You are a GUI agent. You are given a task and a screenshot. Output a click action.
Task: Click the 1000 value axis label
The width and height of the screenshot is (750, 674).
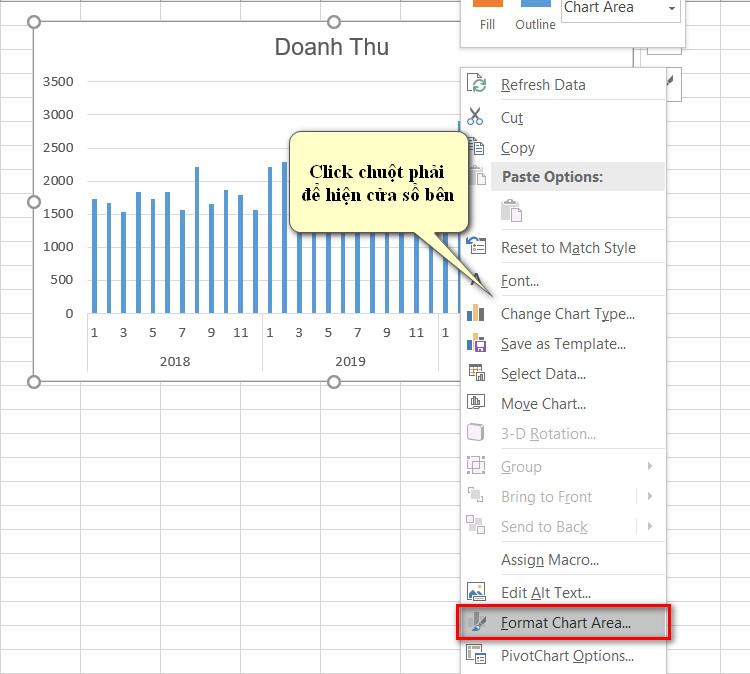pos(58,246)
